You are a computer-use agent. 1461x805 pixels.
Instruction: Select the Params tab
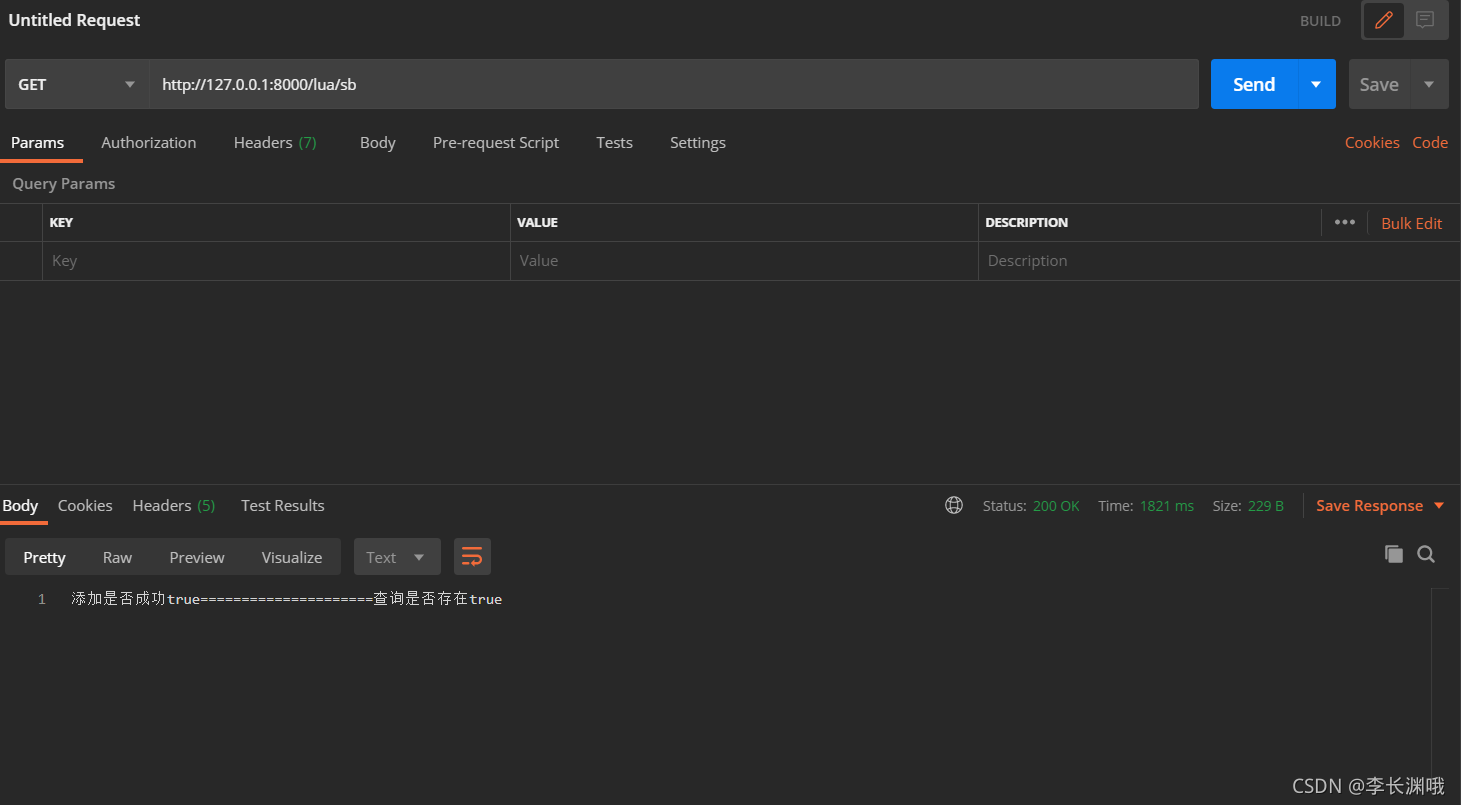38,143
